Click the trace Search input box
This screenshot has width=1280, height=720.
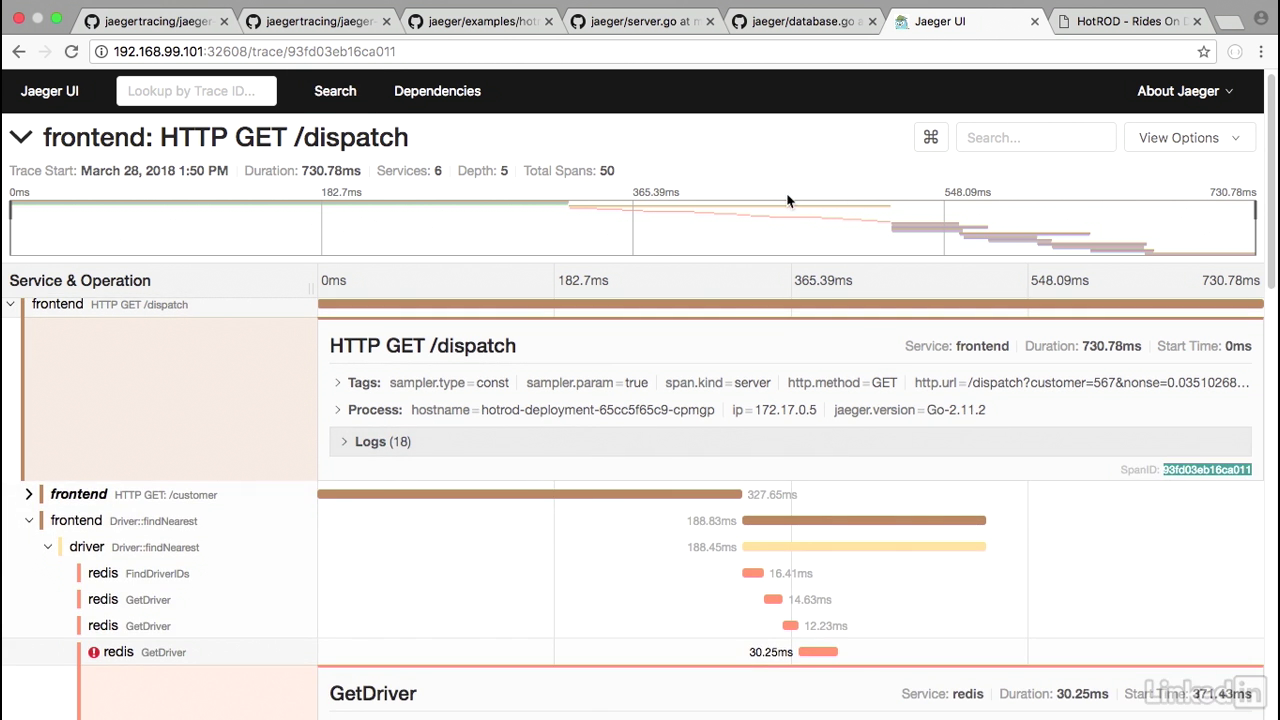pyautogui.click(x=1036, y=138)
